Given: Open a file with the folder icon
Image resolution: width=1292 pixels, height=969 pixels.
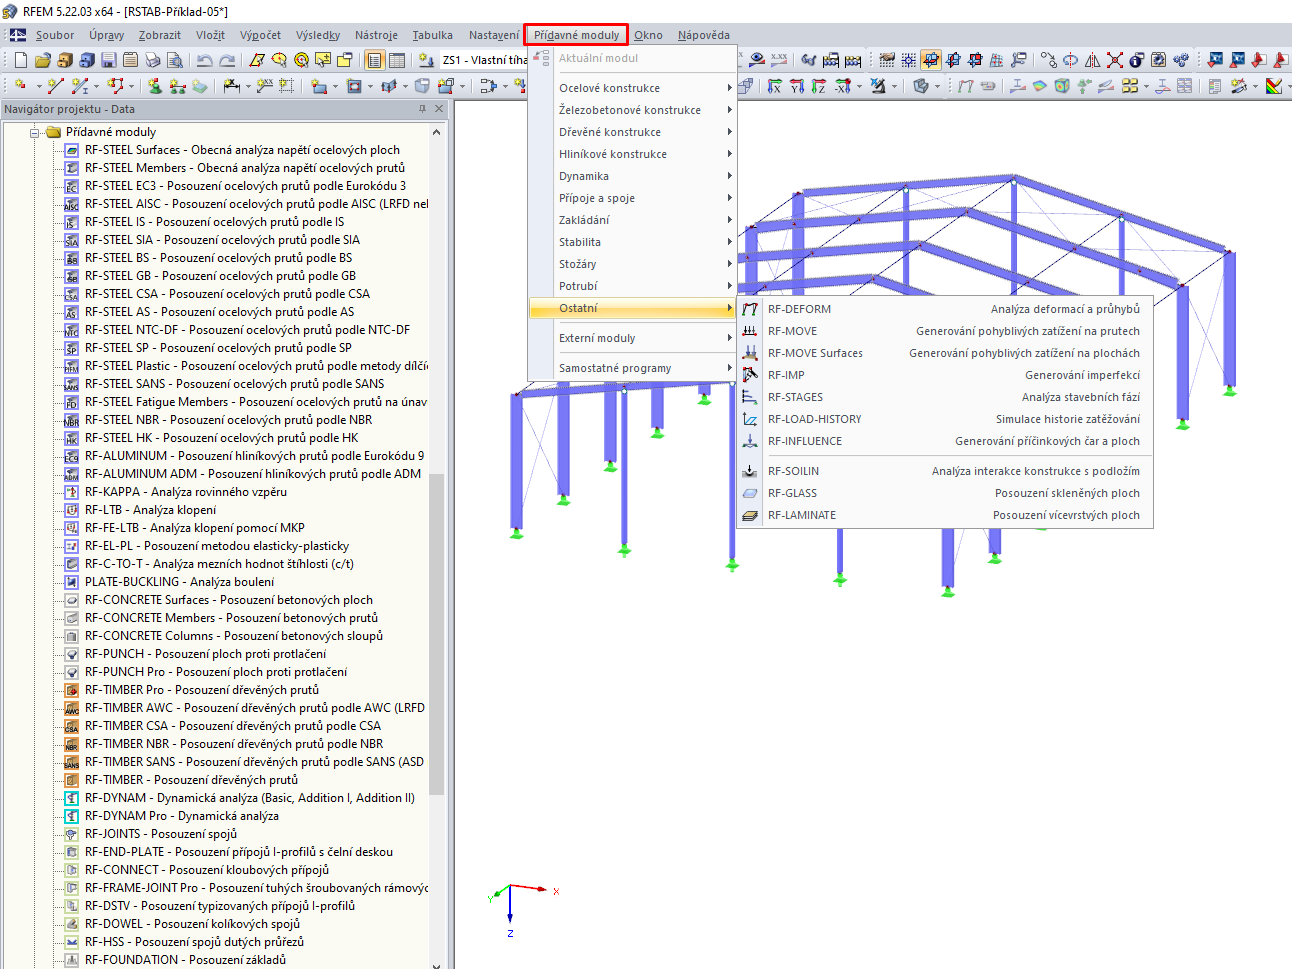Looking at the screenshot, I should [42, 60].
